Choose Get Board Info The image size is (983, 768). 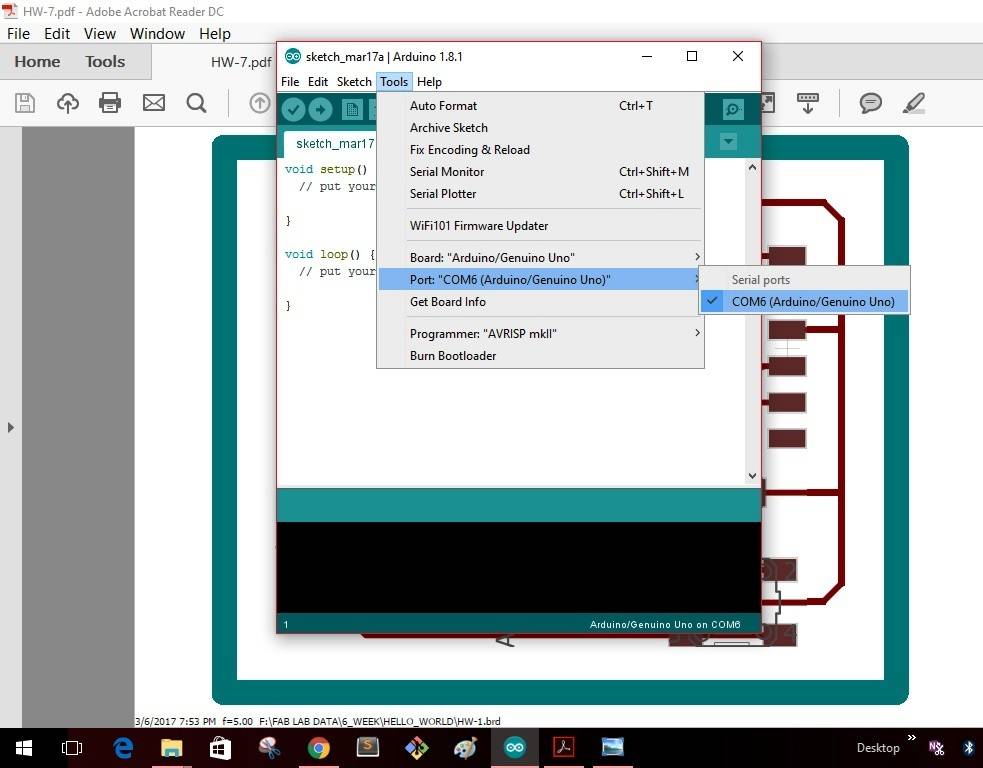540,302
